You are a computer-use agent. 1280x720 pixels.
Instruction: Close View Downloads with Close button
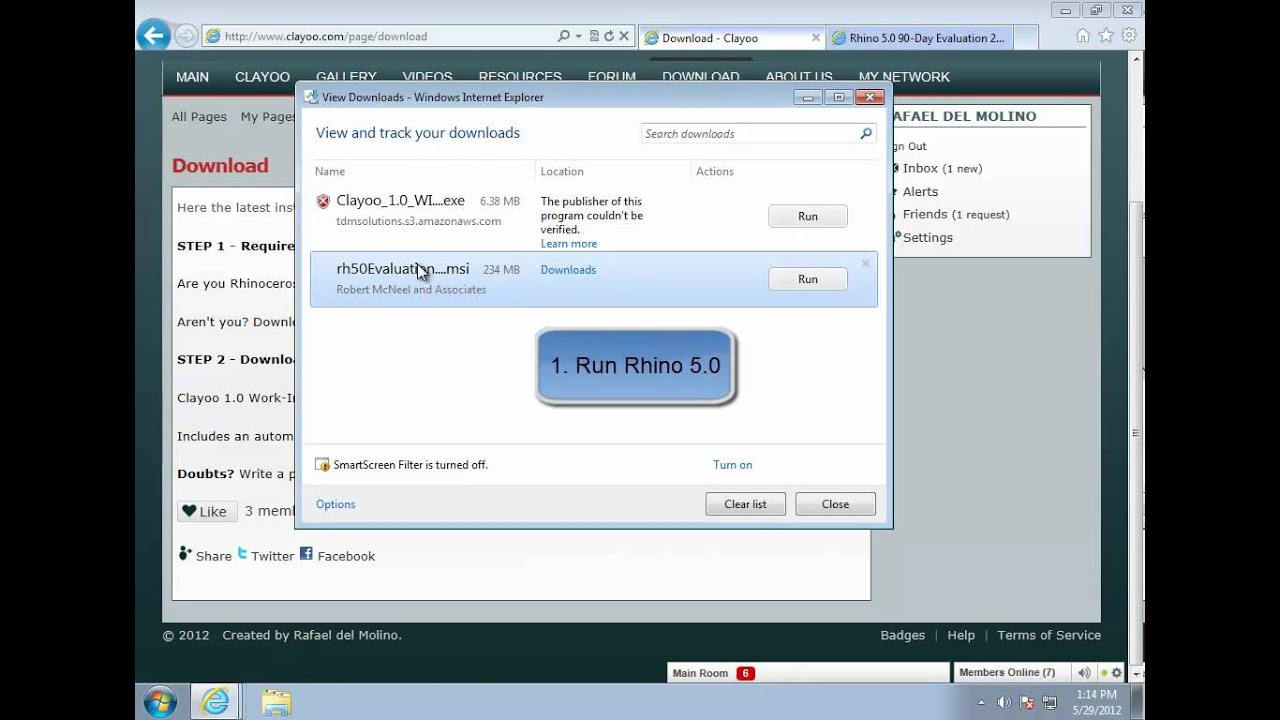(x=835, y=504)
